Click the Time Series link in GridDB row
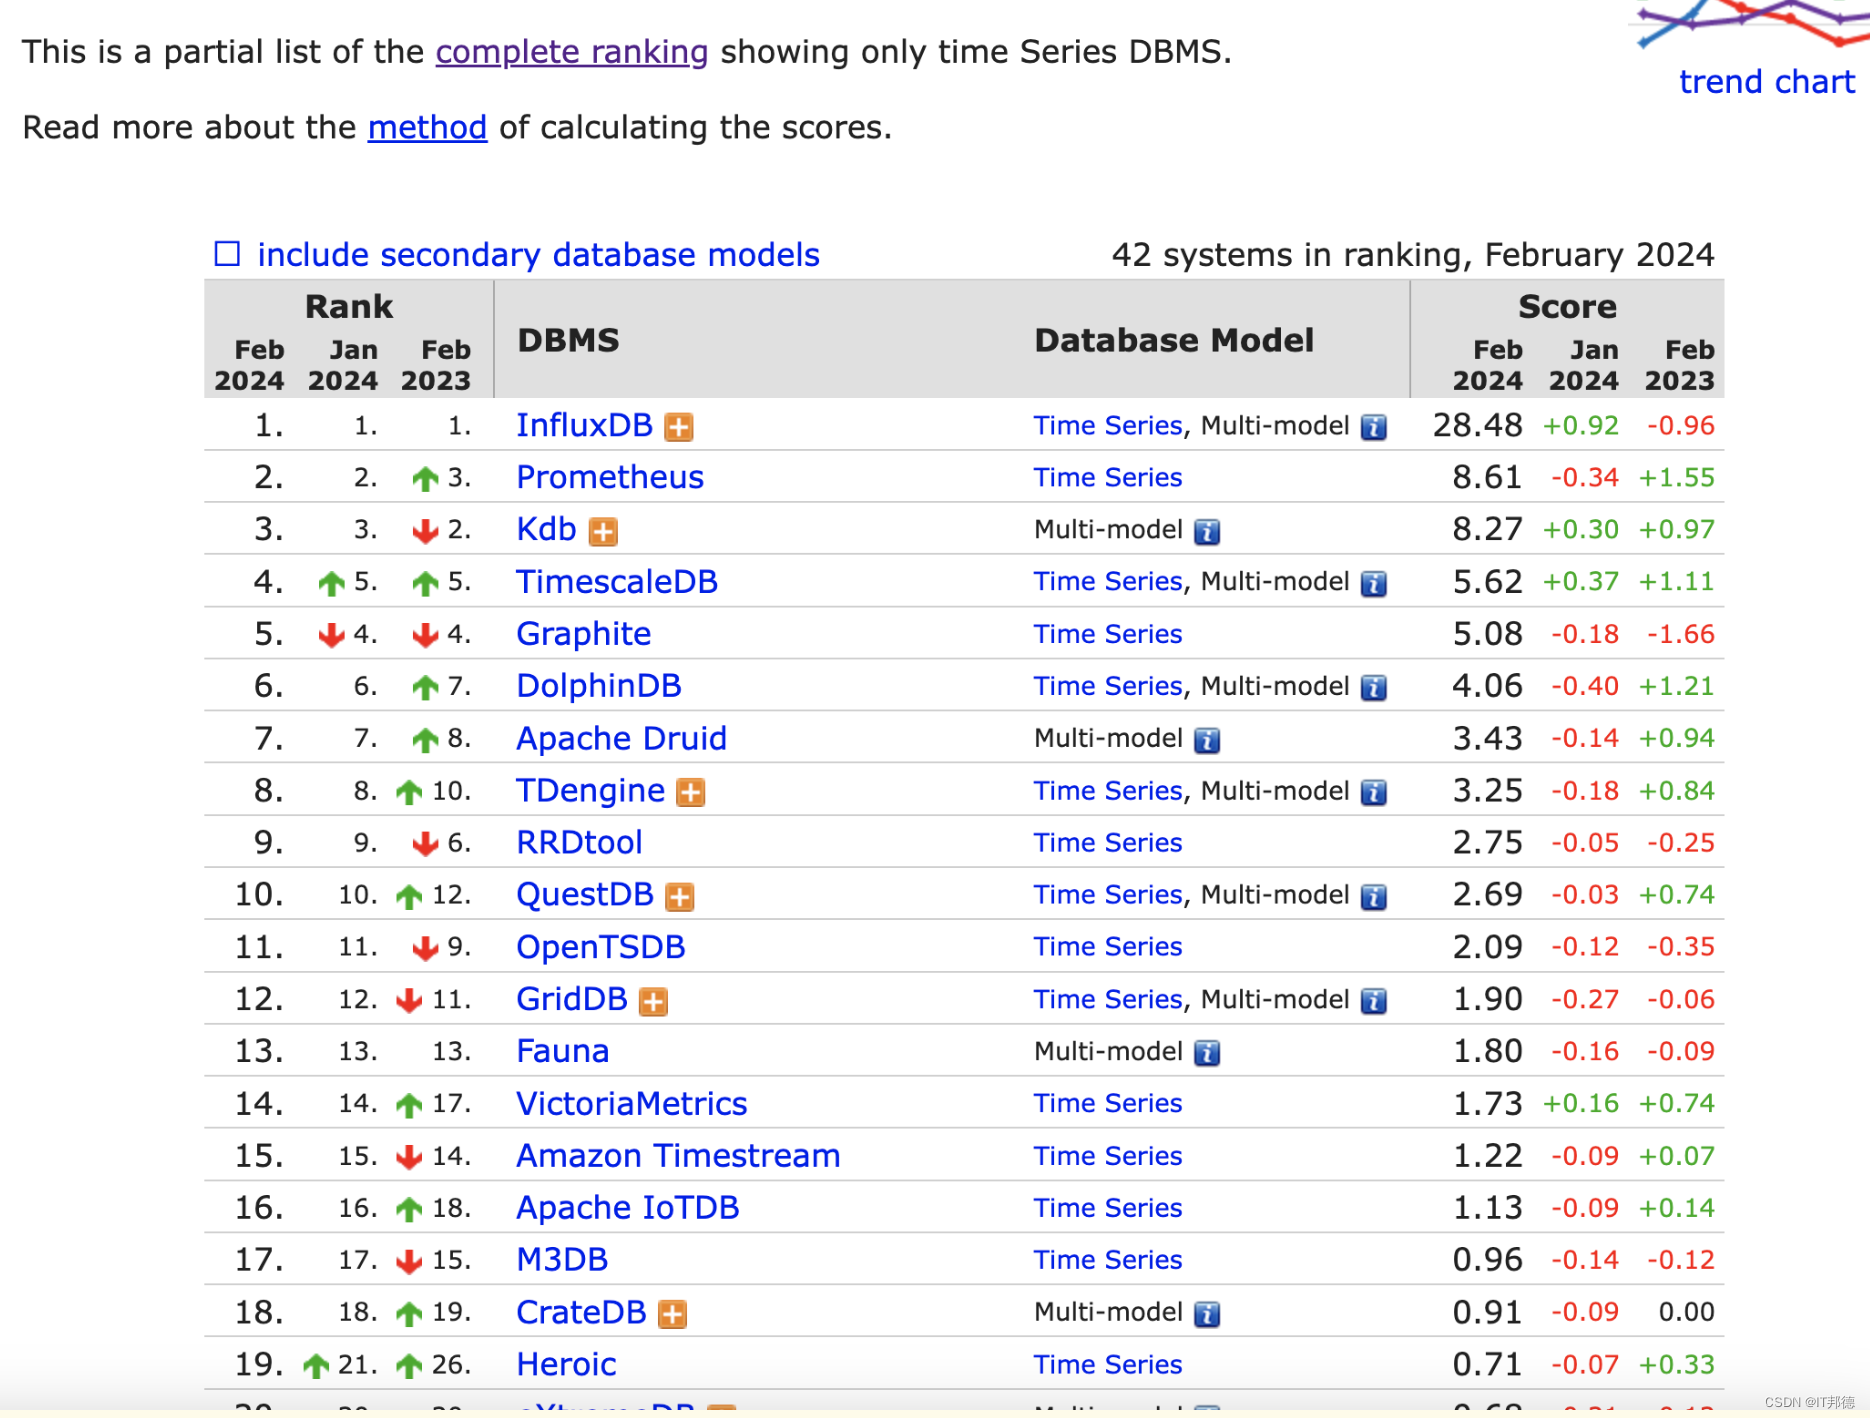Screen dimensions: 1870x1418 point(1108,999)
